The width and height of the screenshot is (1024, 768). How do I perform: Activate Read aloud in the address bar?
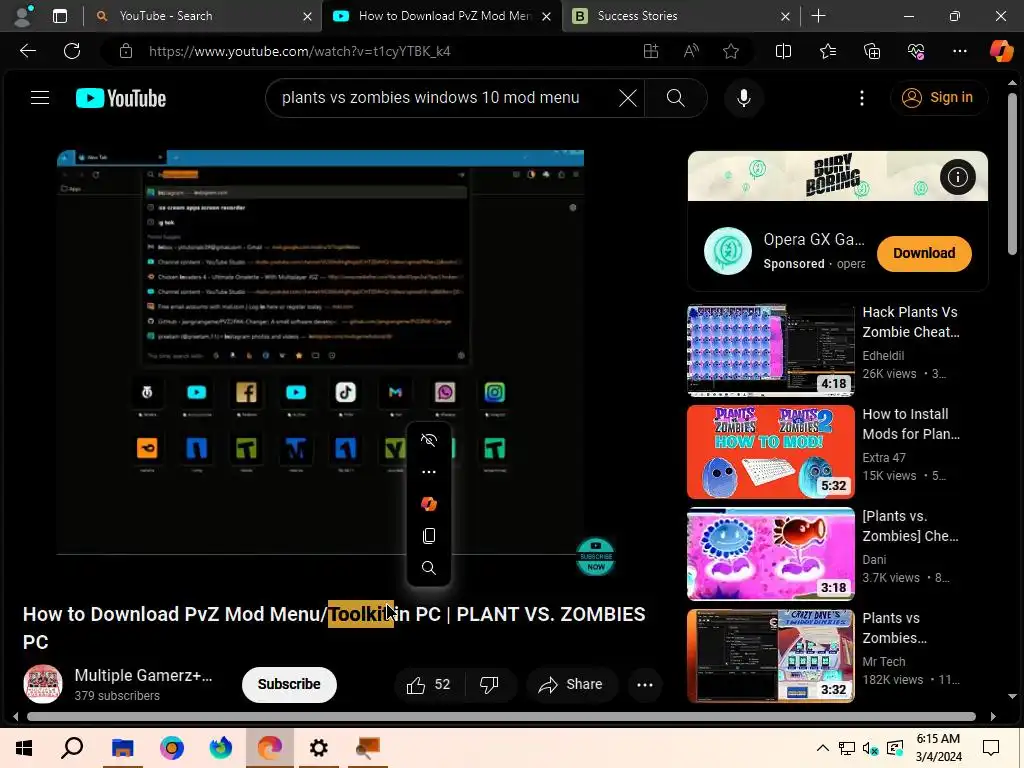point(691,51)
